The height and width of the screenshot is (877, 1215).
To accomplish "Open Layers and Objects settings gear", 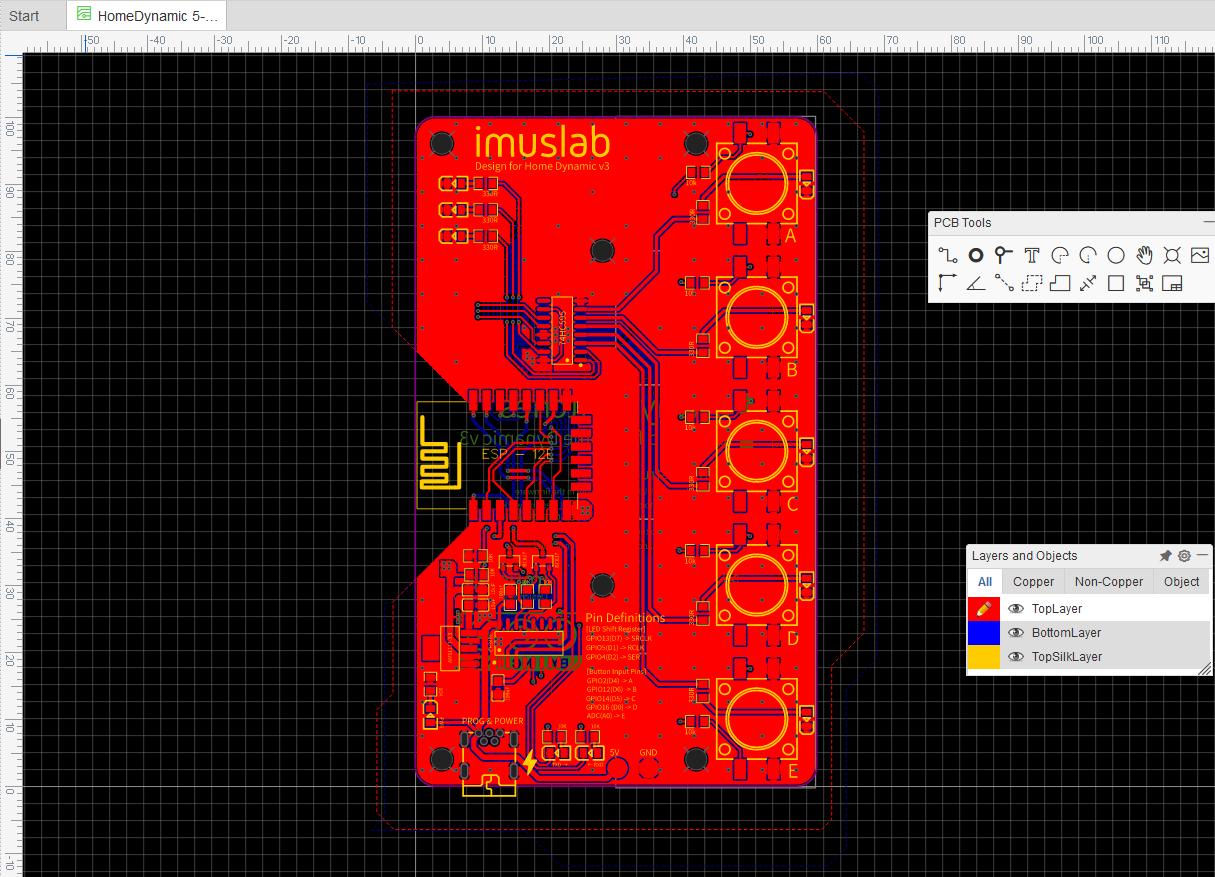I will [x=1184, y=555].
